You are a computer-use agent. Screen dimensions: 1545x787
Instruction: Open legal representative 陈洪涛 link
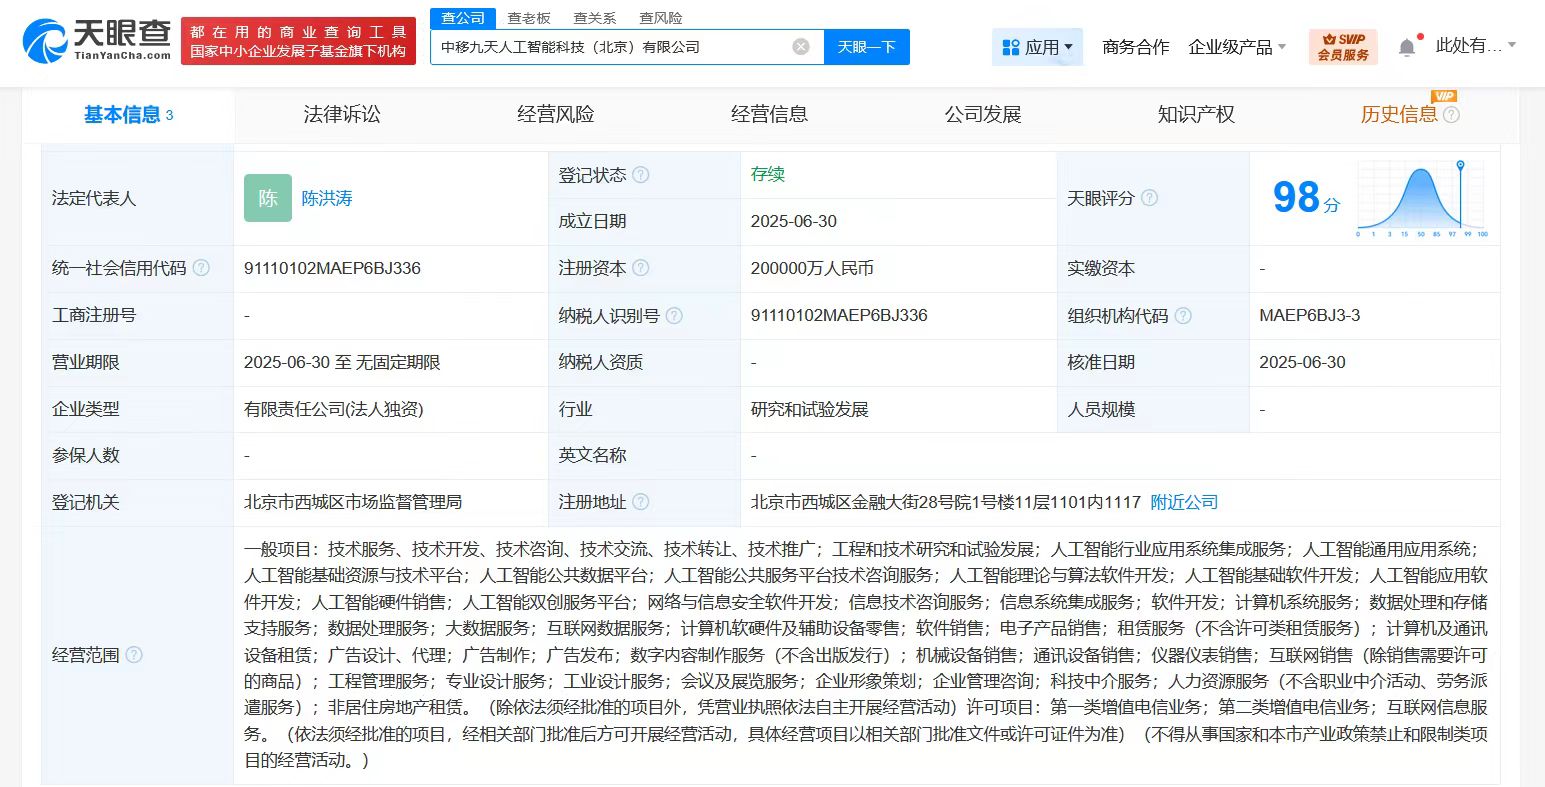pos(327,198)
